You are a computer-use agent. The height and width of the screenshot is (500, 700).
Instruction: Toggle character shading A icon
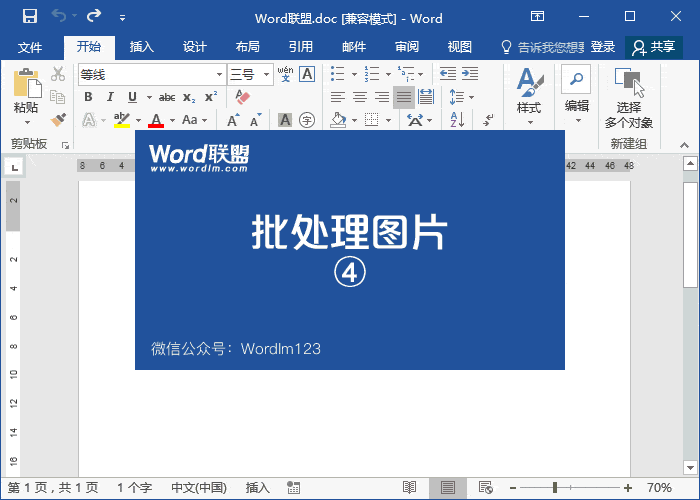coord(285,120)
